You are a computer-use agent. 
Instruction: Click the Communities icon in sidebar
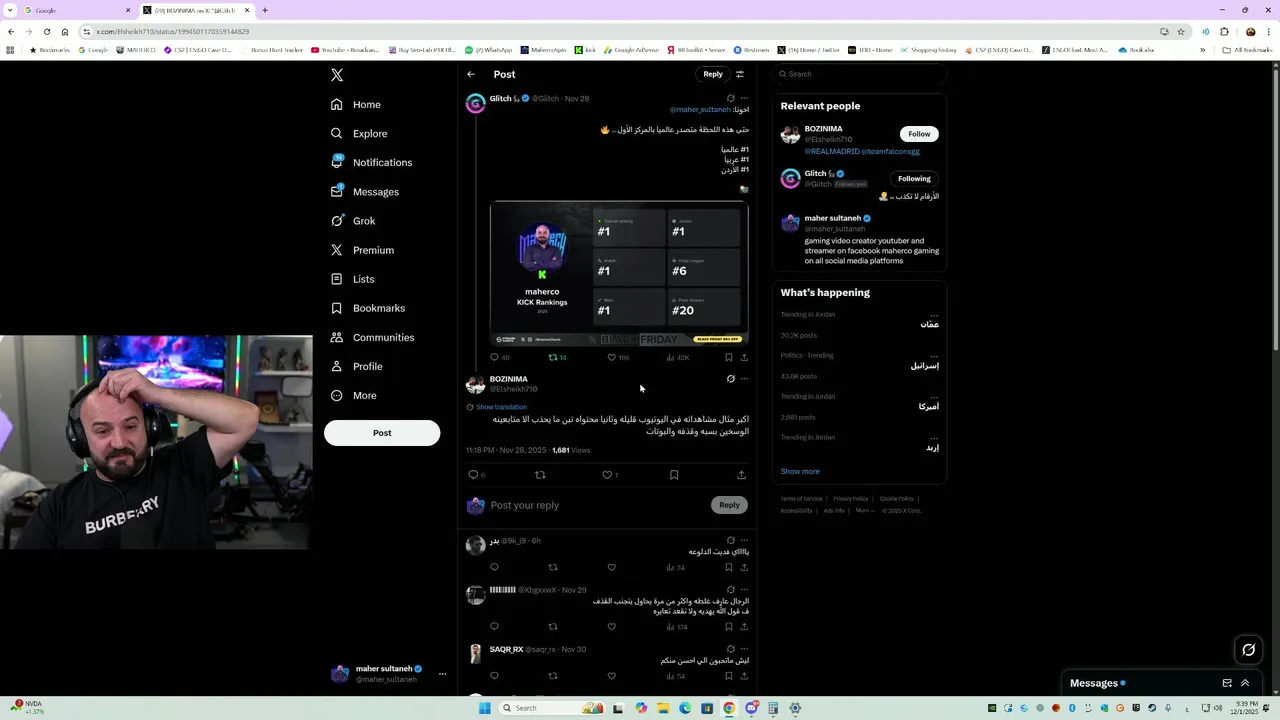tap(337, 337)
